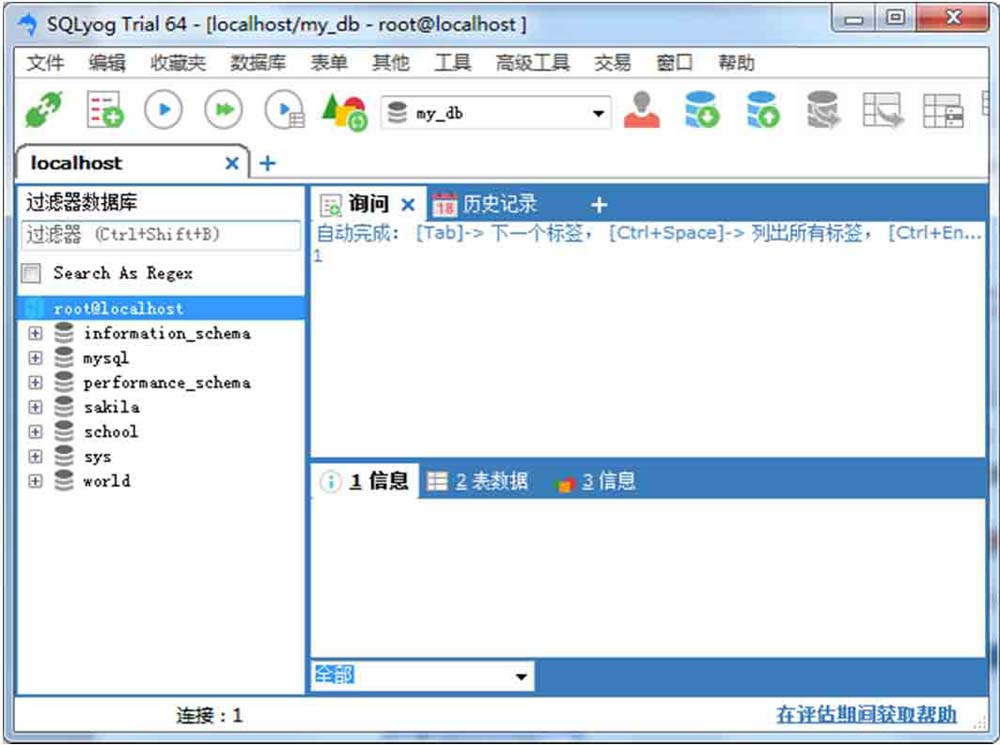Expand the information_schema tree node
1000x745 pixels.
coord(36,333)
